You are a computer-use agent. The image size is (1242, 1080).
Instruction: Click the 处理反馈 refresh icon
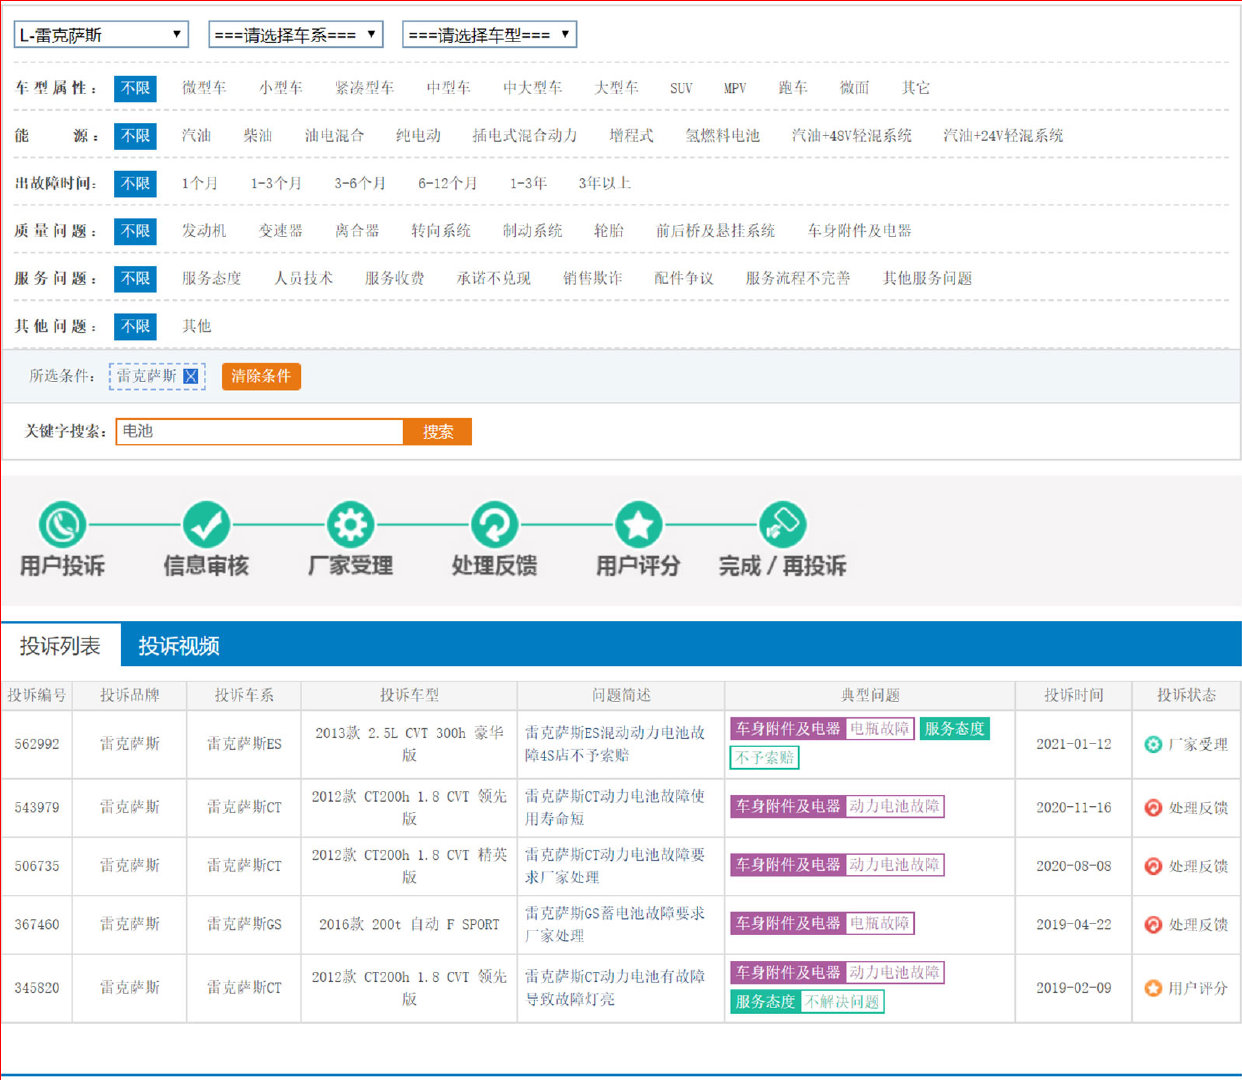tap(494, 524)
